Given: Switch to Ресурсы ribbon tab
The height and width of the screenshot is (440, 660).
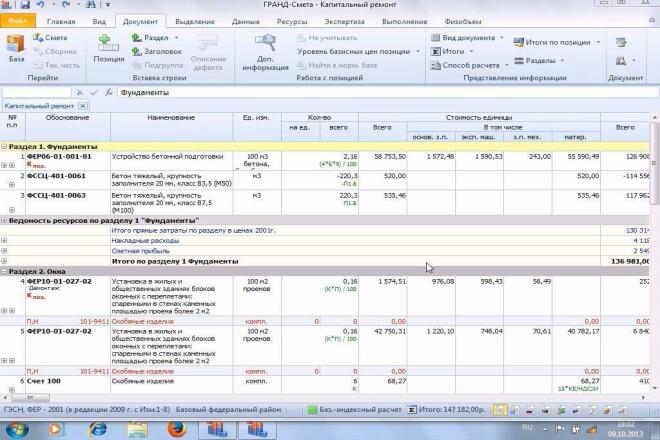Looking at the screenshot, I should pos(292,21).
